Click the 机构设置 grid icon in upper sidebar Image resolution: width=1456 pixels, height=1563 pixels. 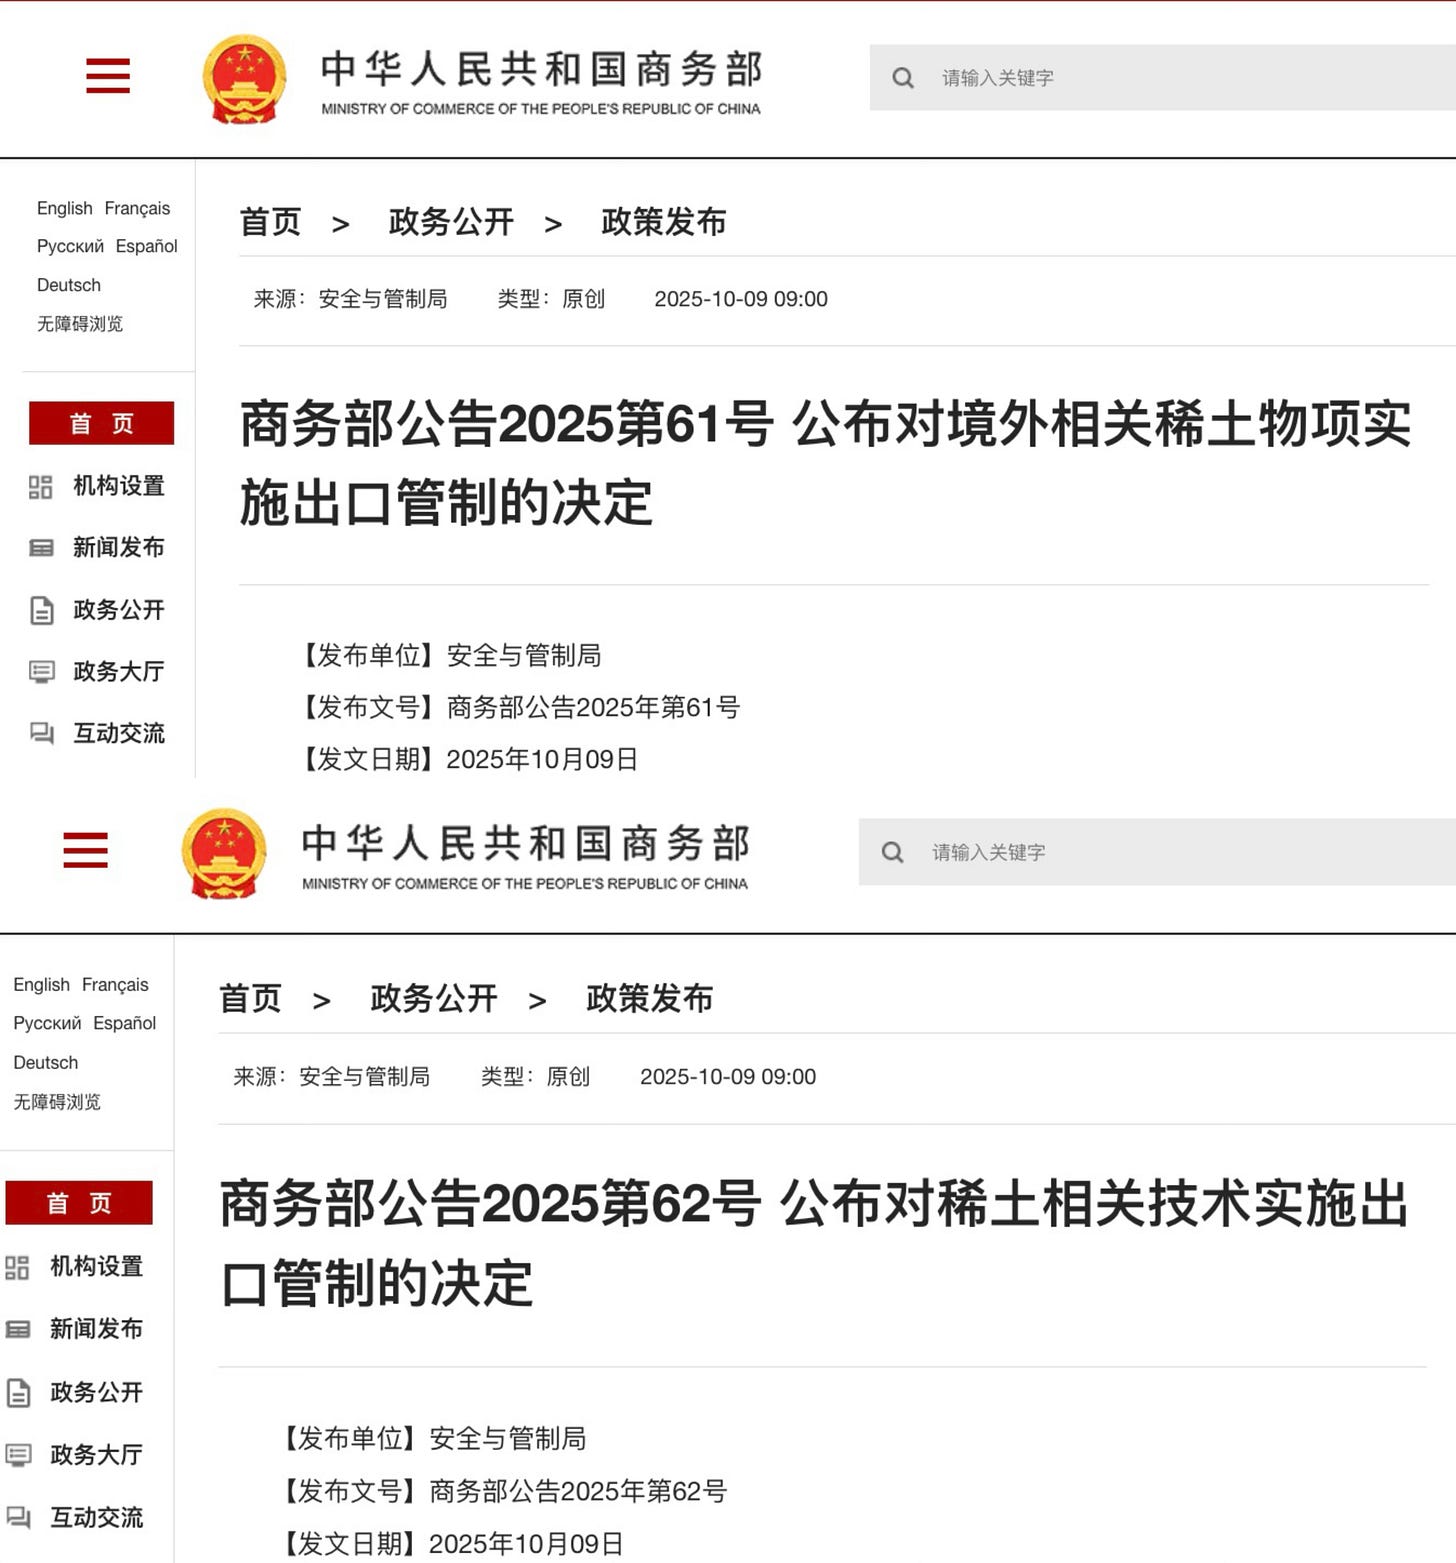(41, 487)
